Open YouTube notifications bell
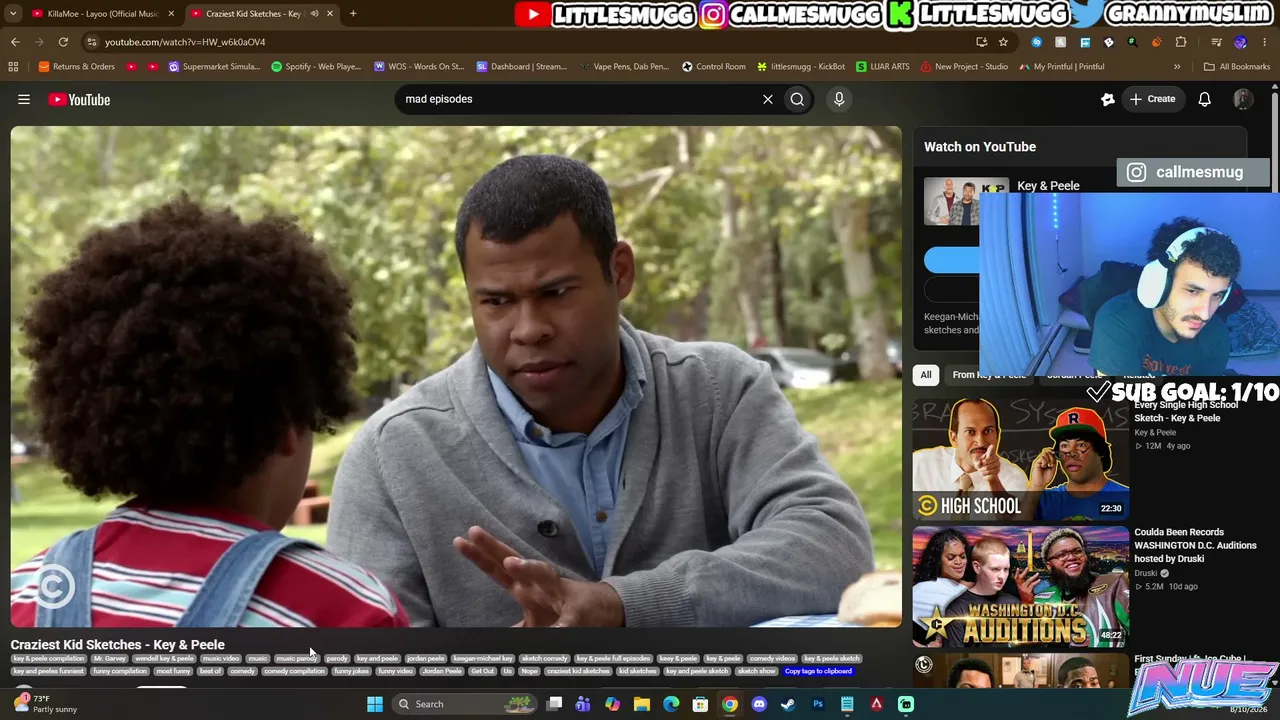The height and width of the screenshot is (720, 1280). [x=1205, y=99]
